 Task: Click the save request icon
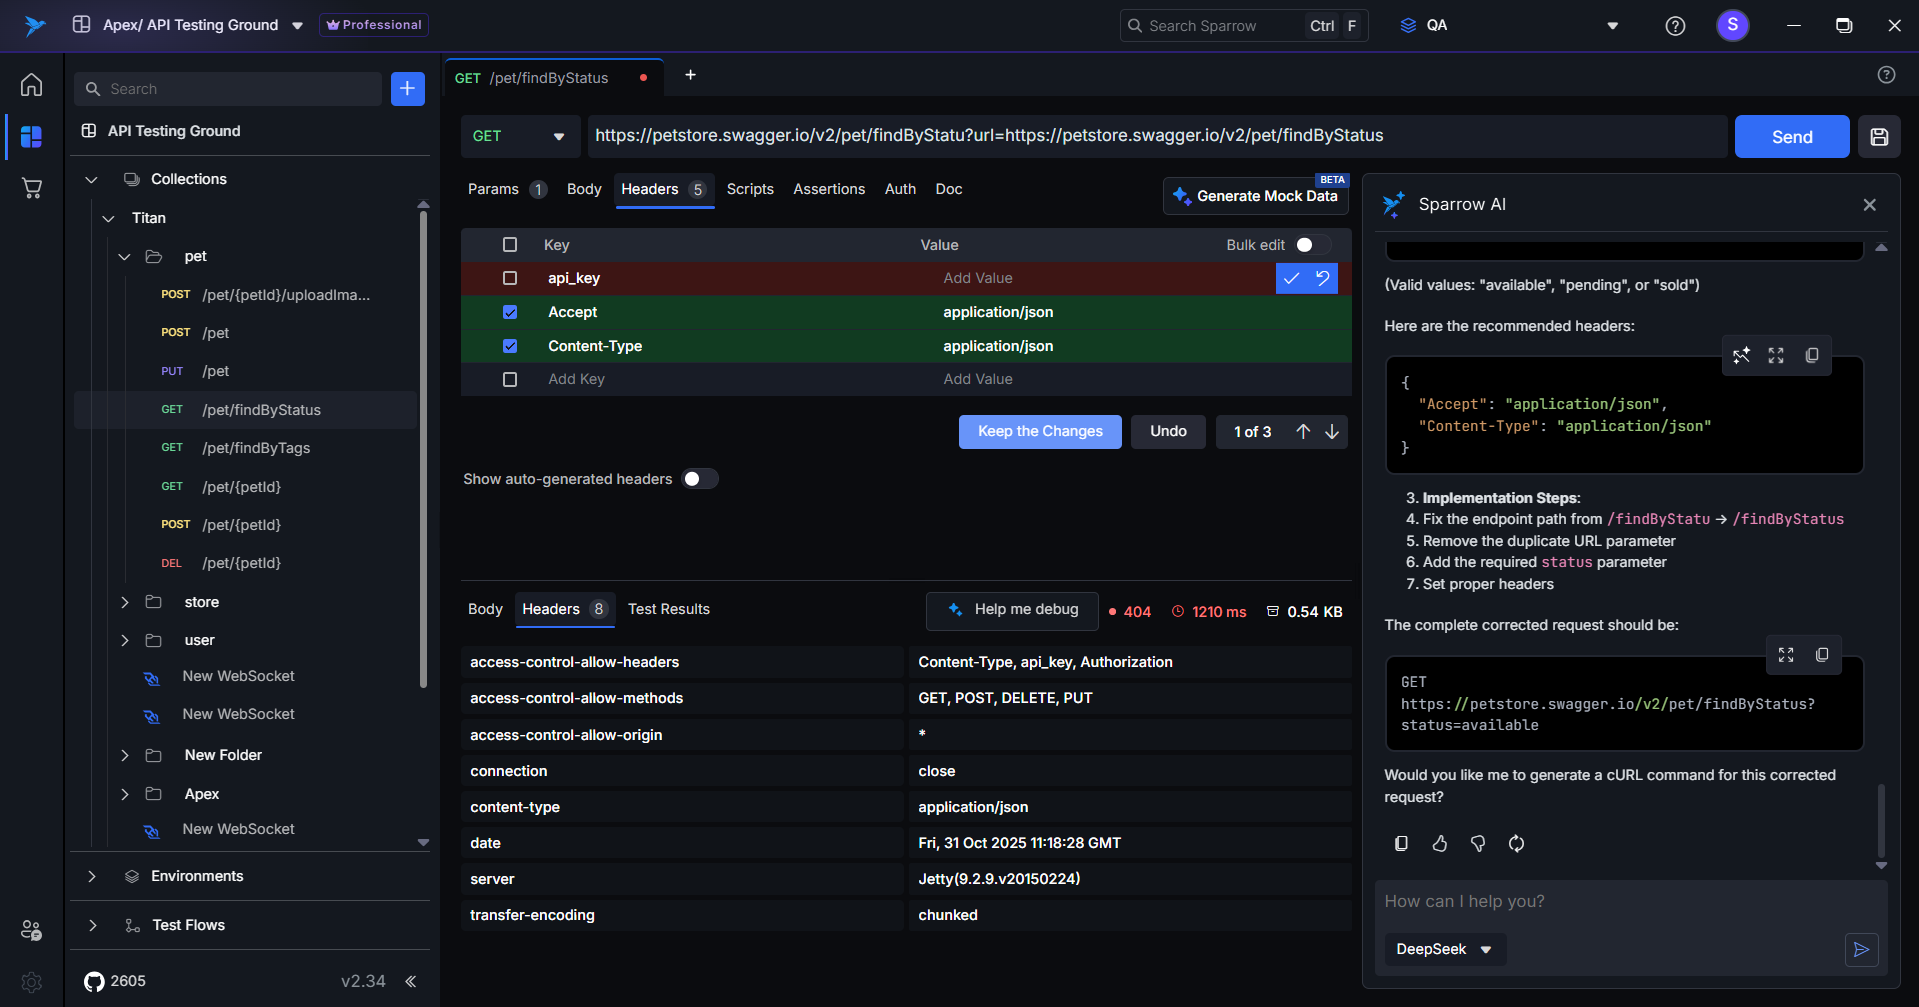coord(1879,137)
